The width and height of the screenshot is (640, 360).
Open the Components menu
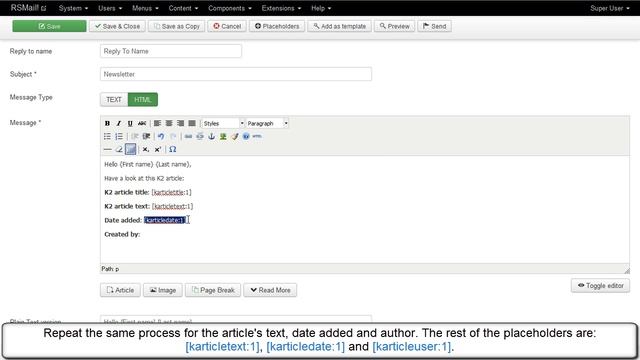[x=230, y=8]
